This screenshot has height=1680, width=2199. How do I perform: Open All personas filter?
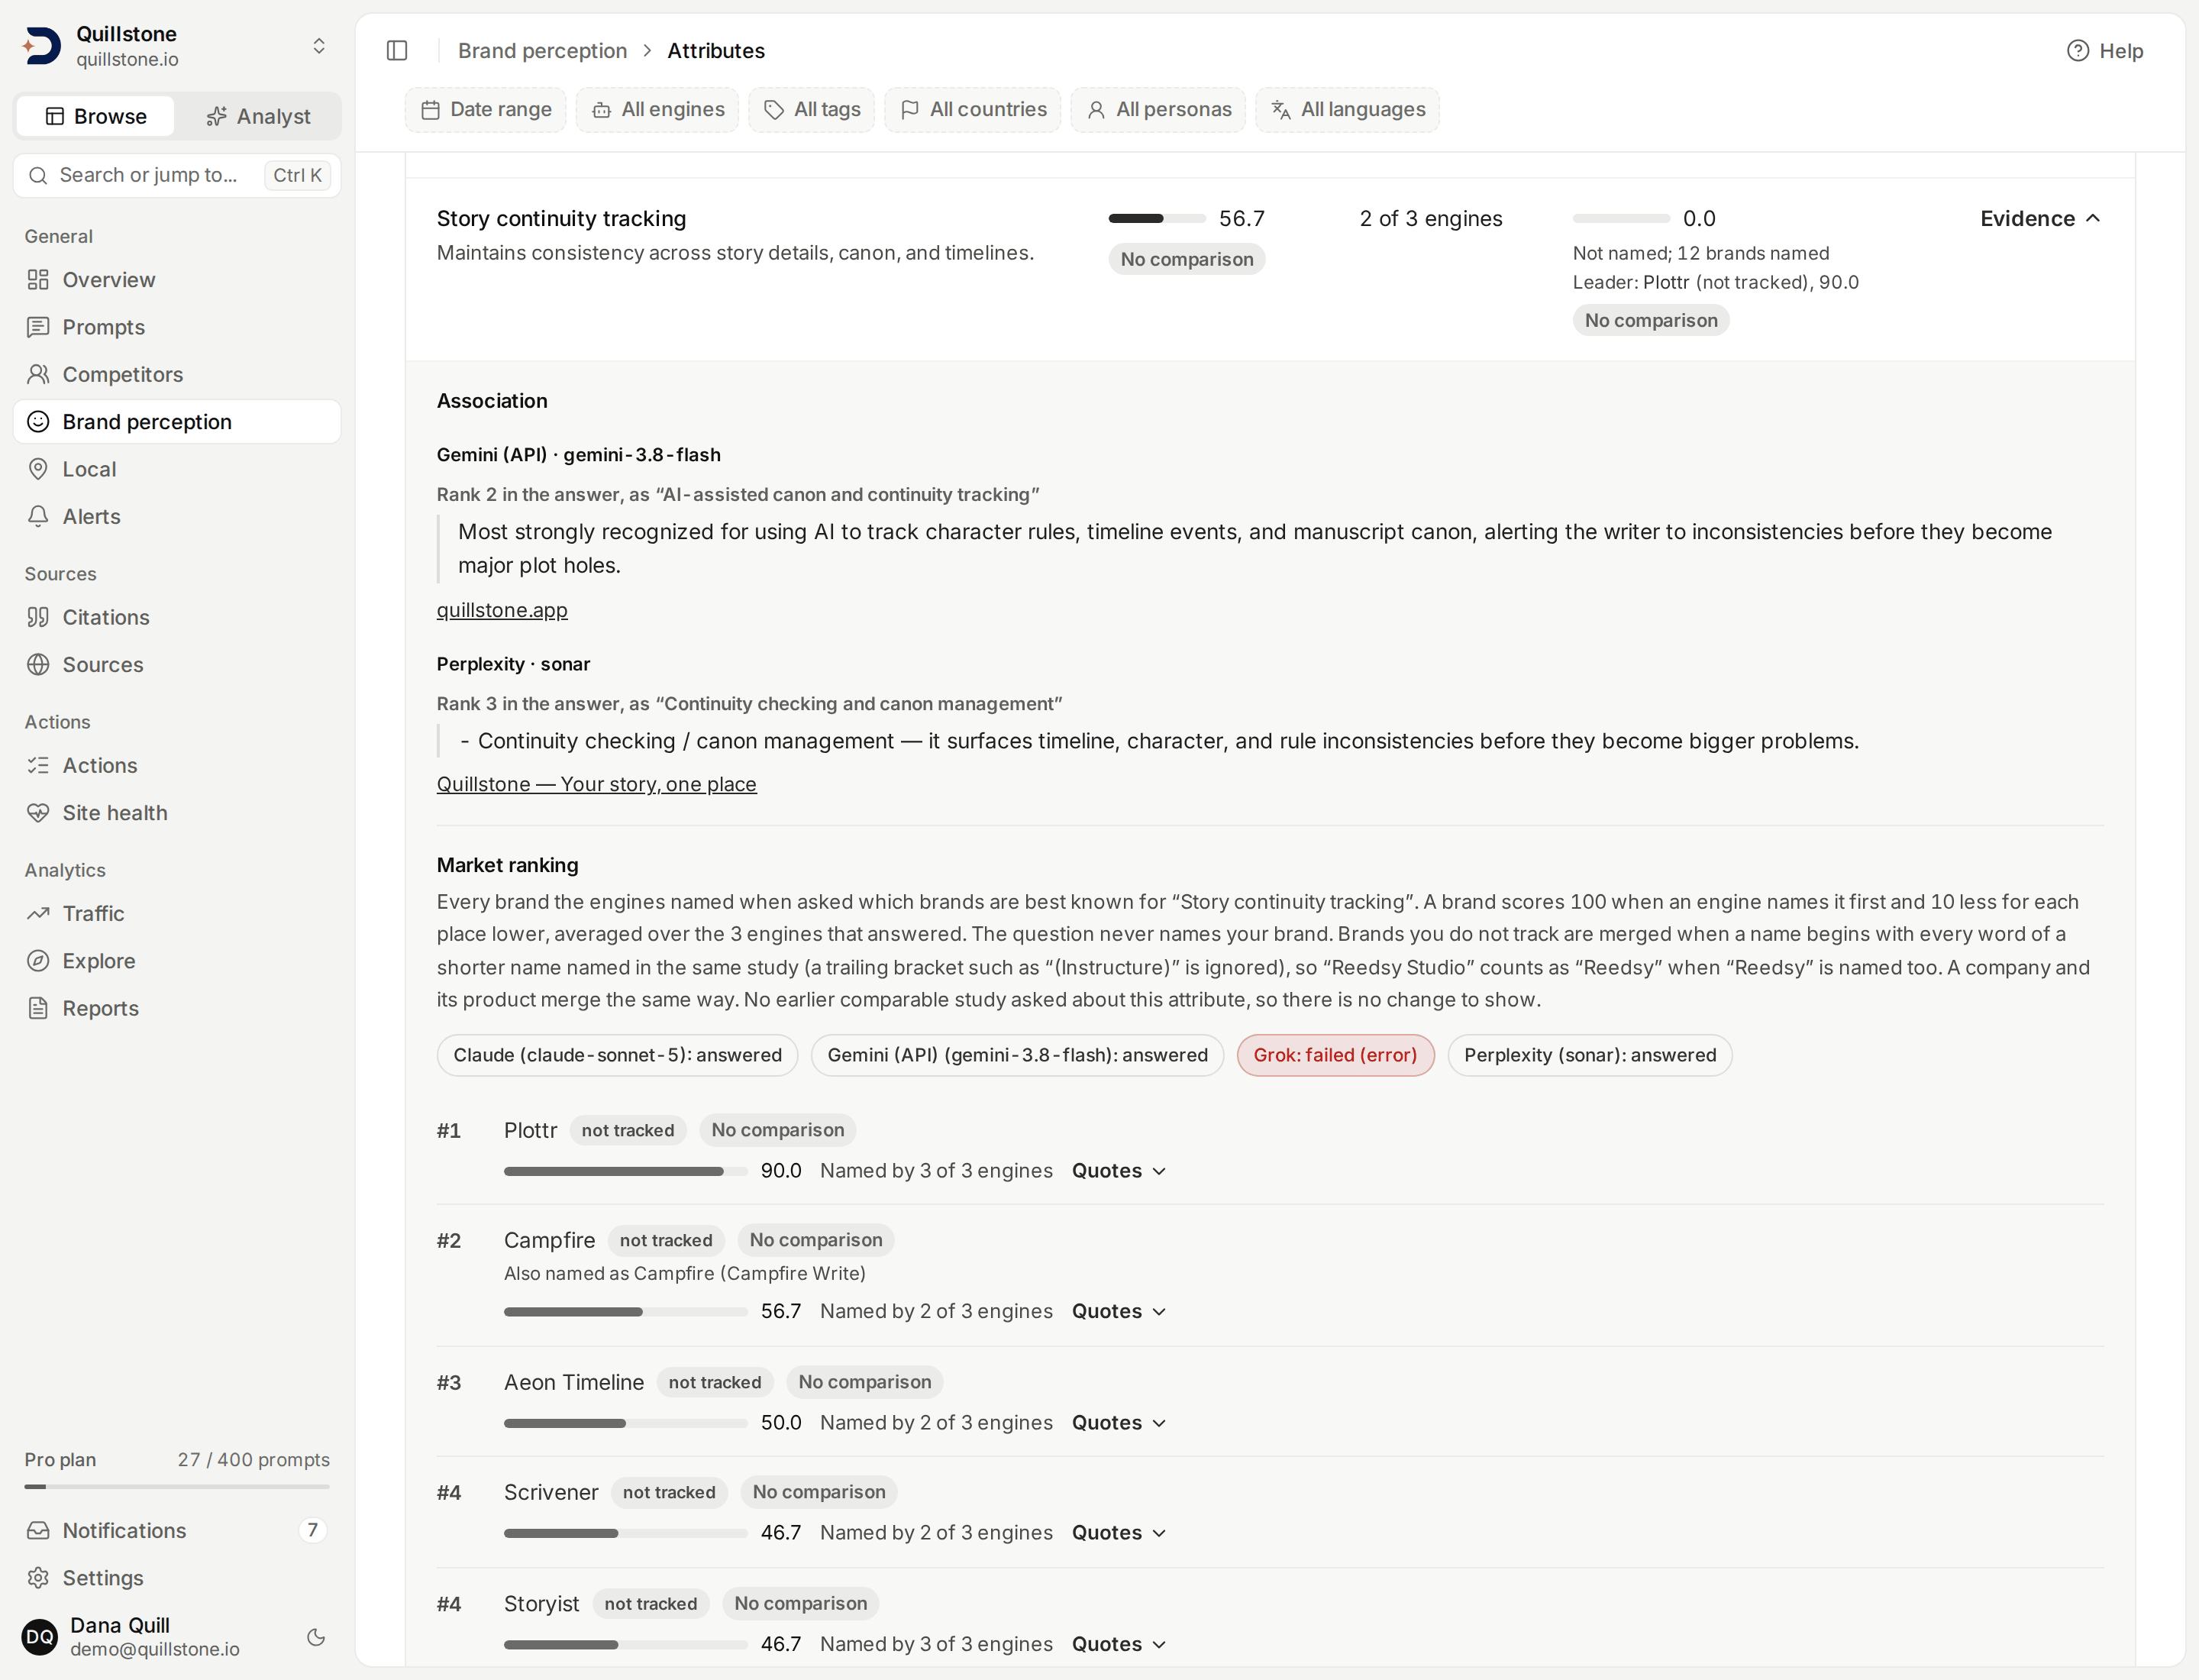point(1158,109)
